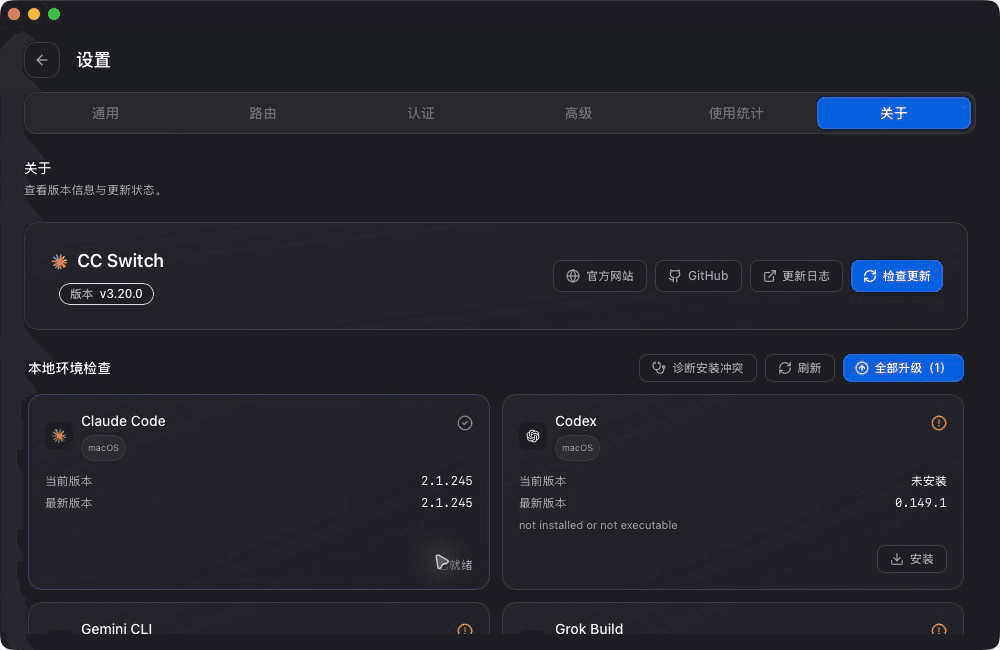
Task: Click Claude Code checkmark status icon
Action: pos(465,423)
